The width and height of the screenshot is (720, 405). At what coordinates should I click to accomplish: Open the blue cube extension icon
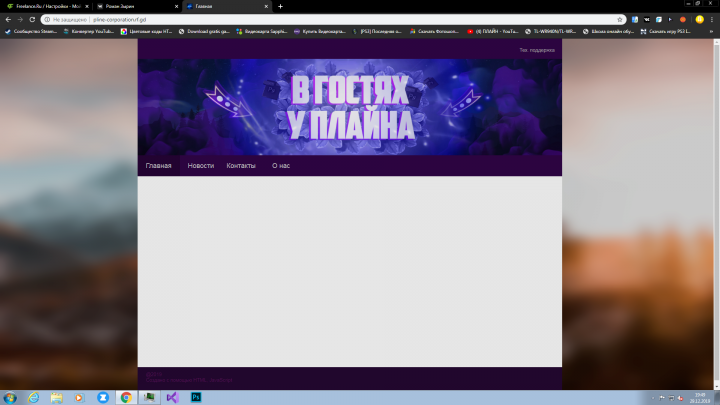point(659,20)
